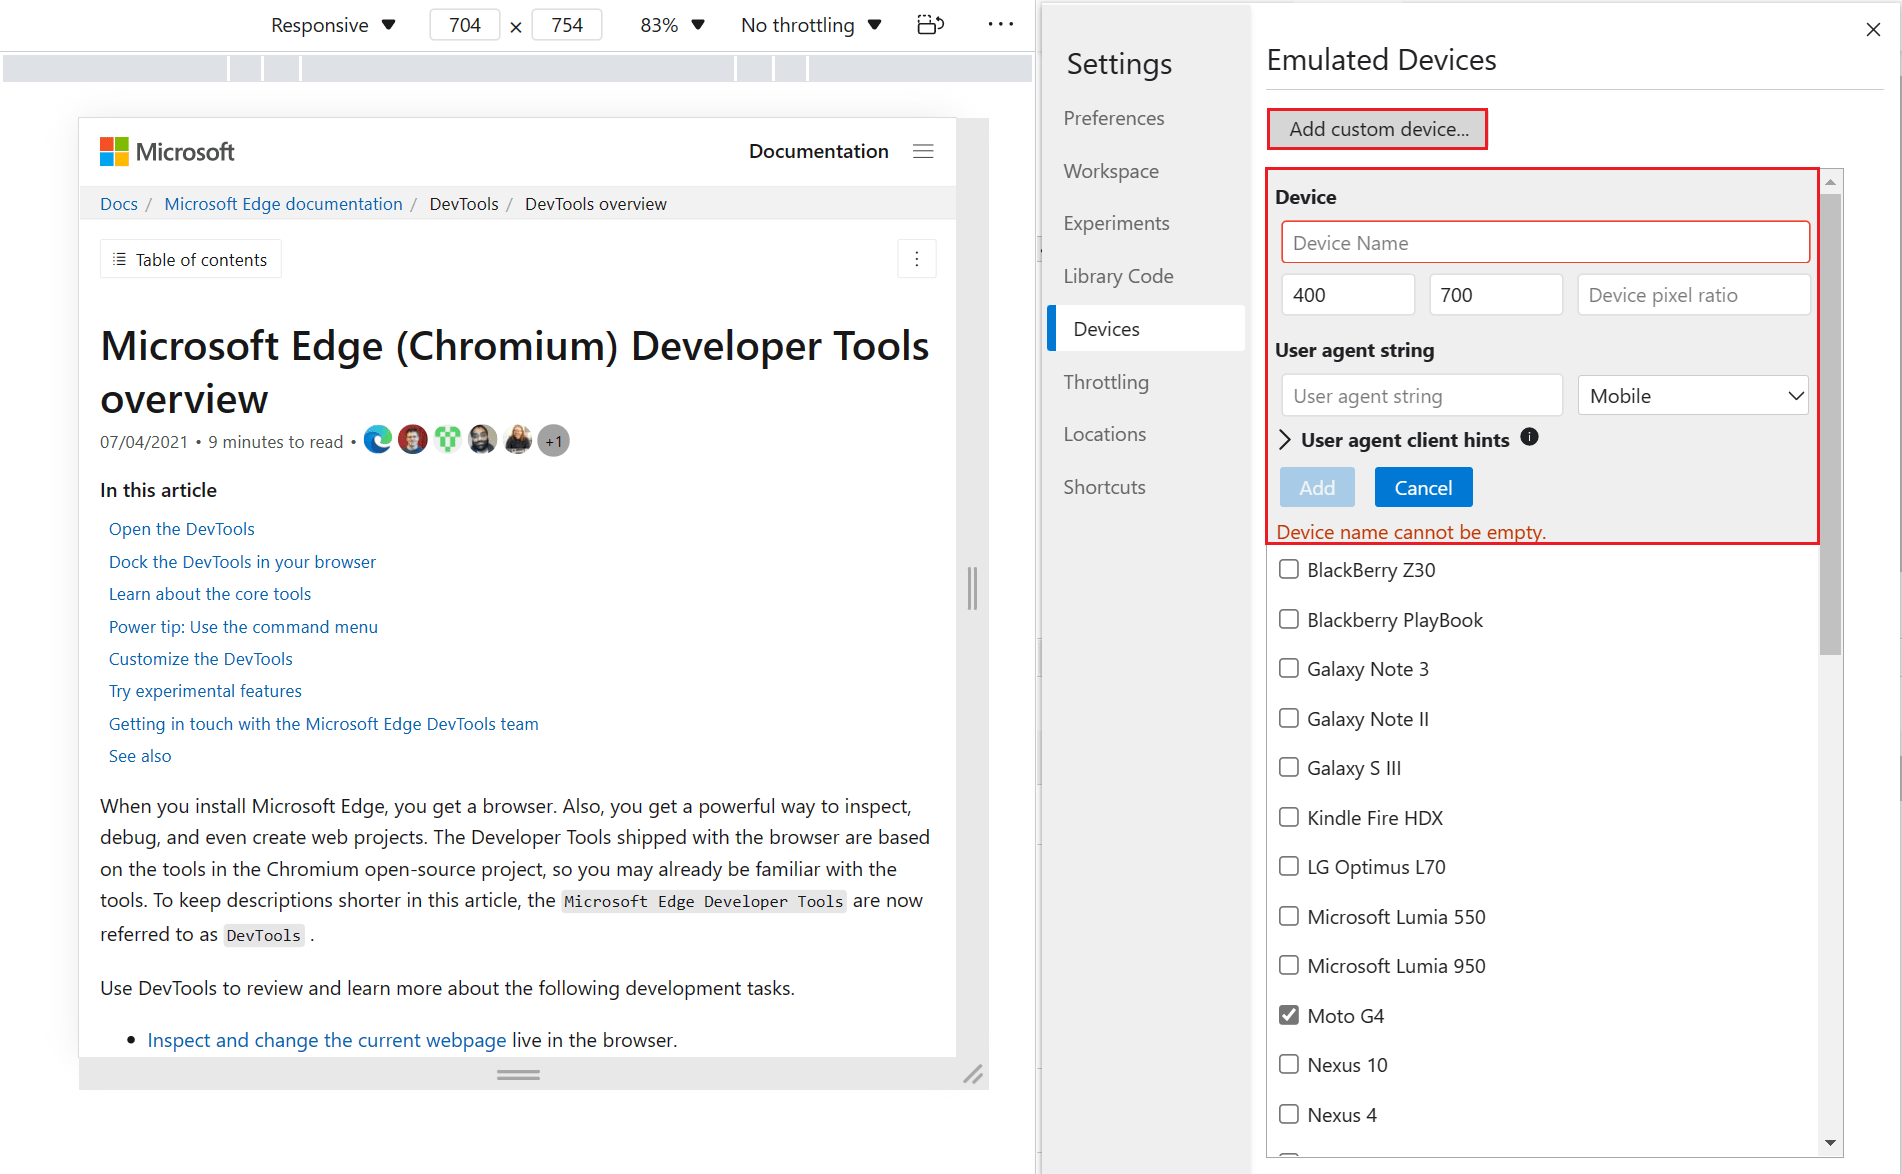
Task: Open the Mobile user agent type dropdown
Action: pyautogui.click(x=1692, y=395)
